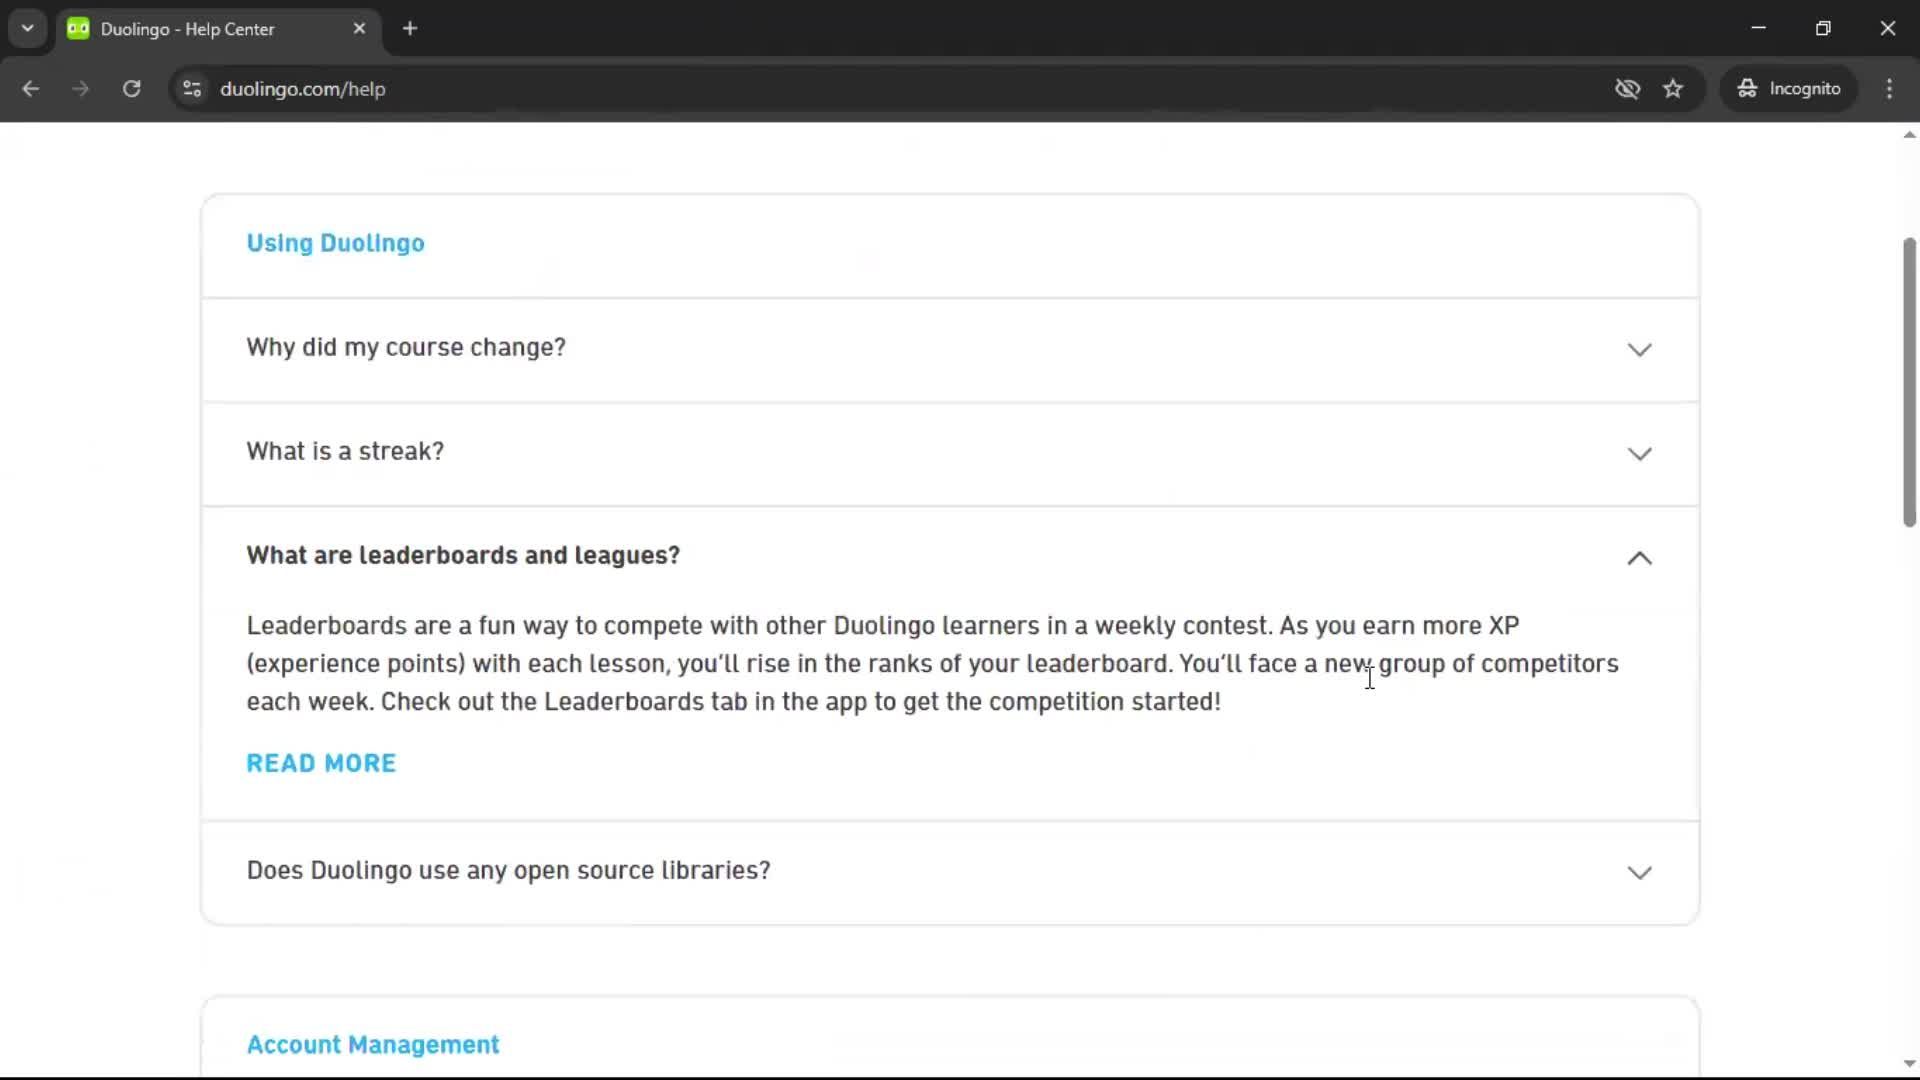Collapse leaderboards and leagues answer chevron
The height and width of the screenshot is (1080, 1920).
[x=1639, y=558]
